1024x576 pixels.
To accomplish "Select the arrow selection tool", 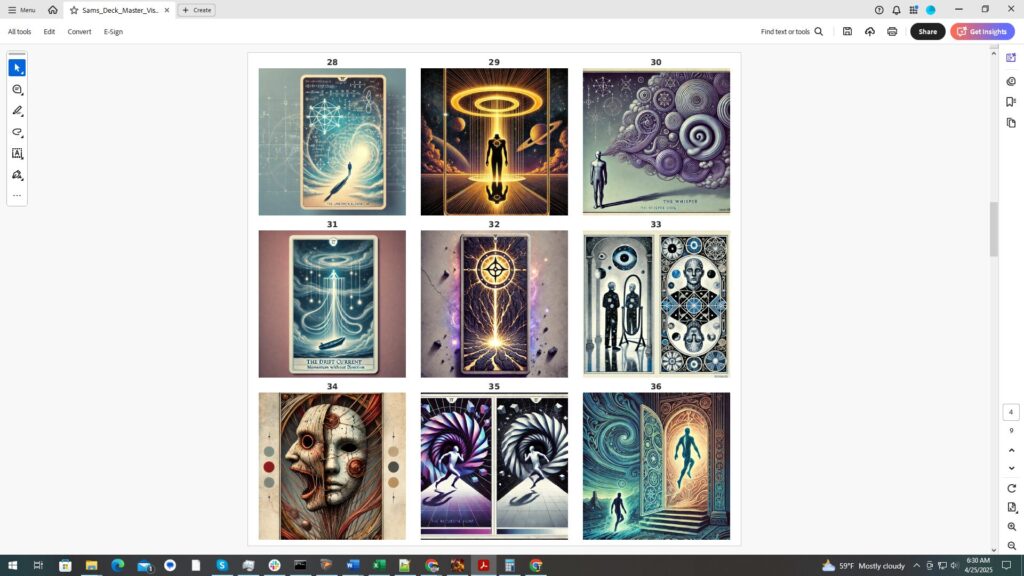I will point(17,68).
